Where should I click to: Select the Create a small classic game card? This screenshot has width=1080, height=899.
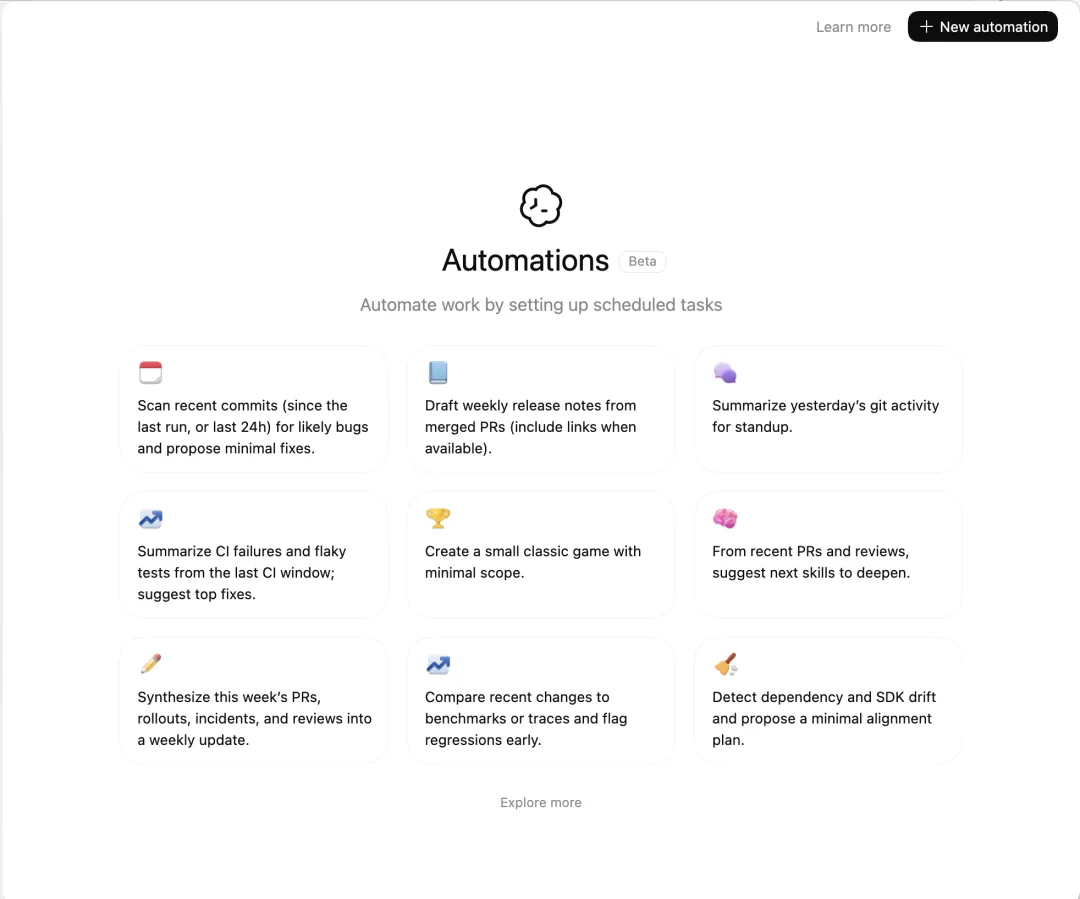click(541, 555)
